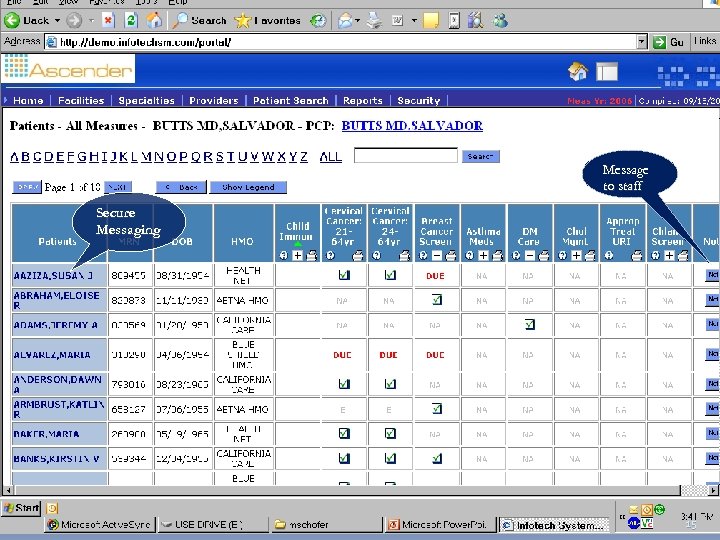Expand the Child Immun plus button
This screenshot has width=720, height=540.
click(x=298, y=256)
